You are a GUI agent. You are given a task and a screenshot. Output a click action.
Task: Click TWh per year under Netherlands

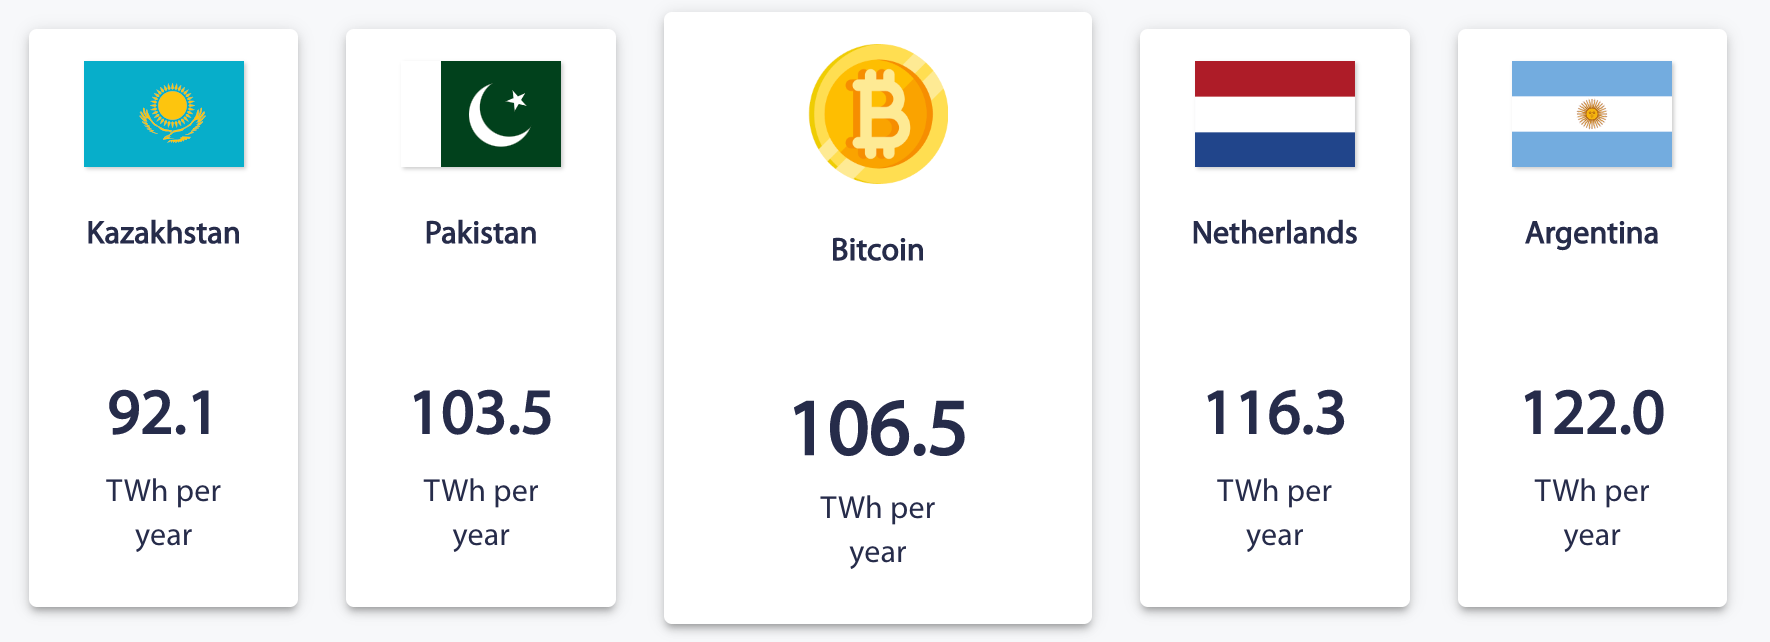pos(1275,513)
